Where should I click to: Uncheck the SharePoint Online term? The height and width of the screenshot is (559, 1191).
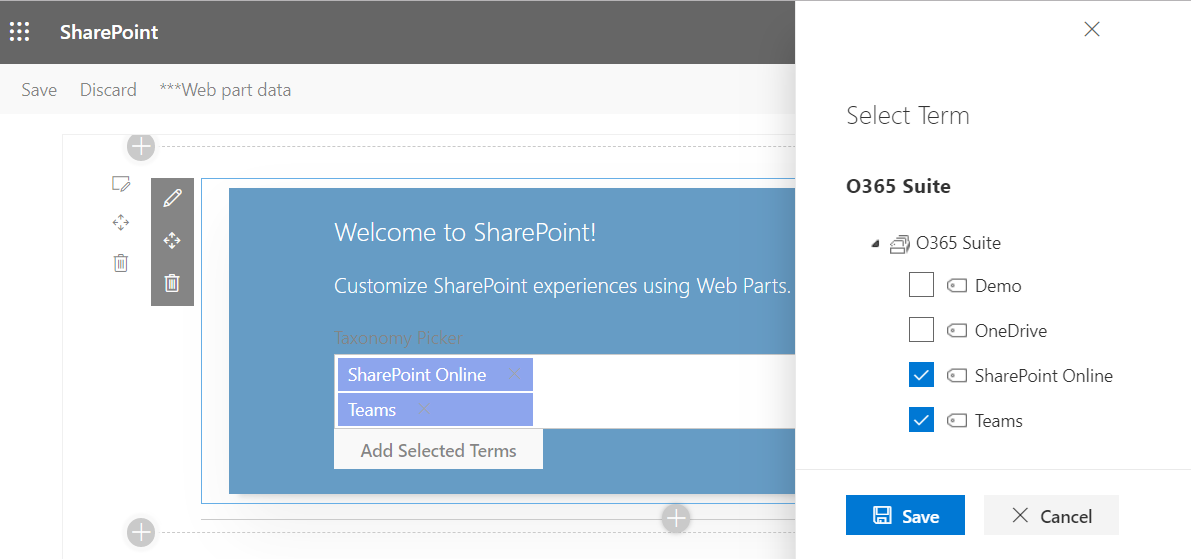(x=921, y=376)
